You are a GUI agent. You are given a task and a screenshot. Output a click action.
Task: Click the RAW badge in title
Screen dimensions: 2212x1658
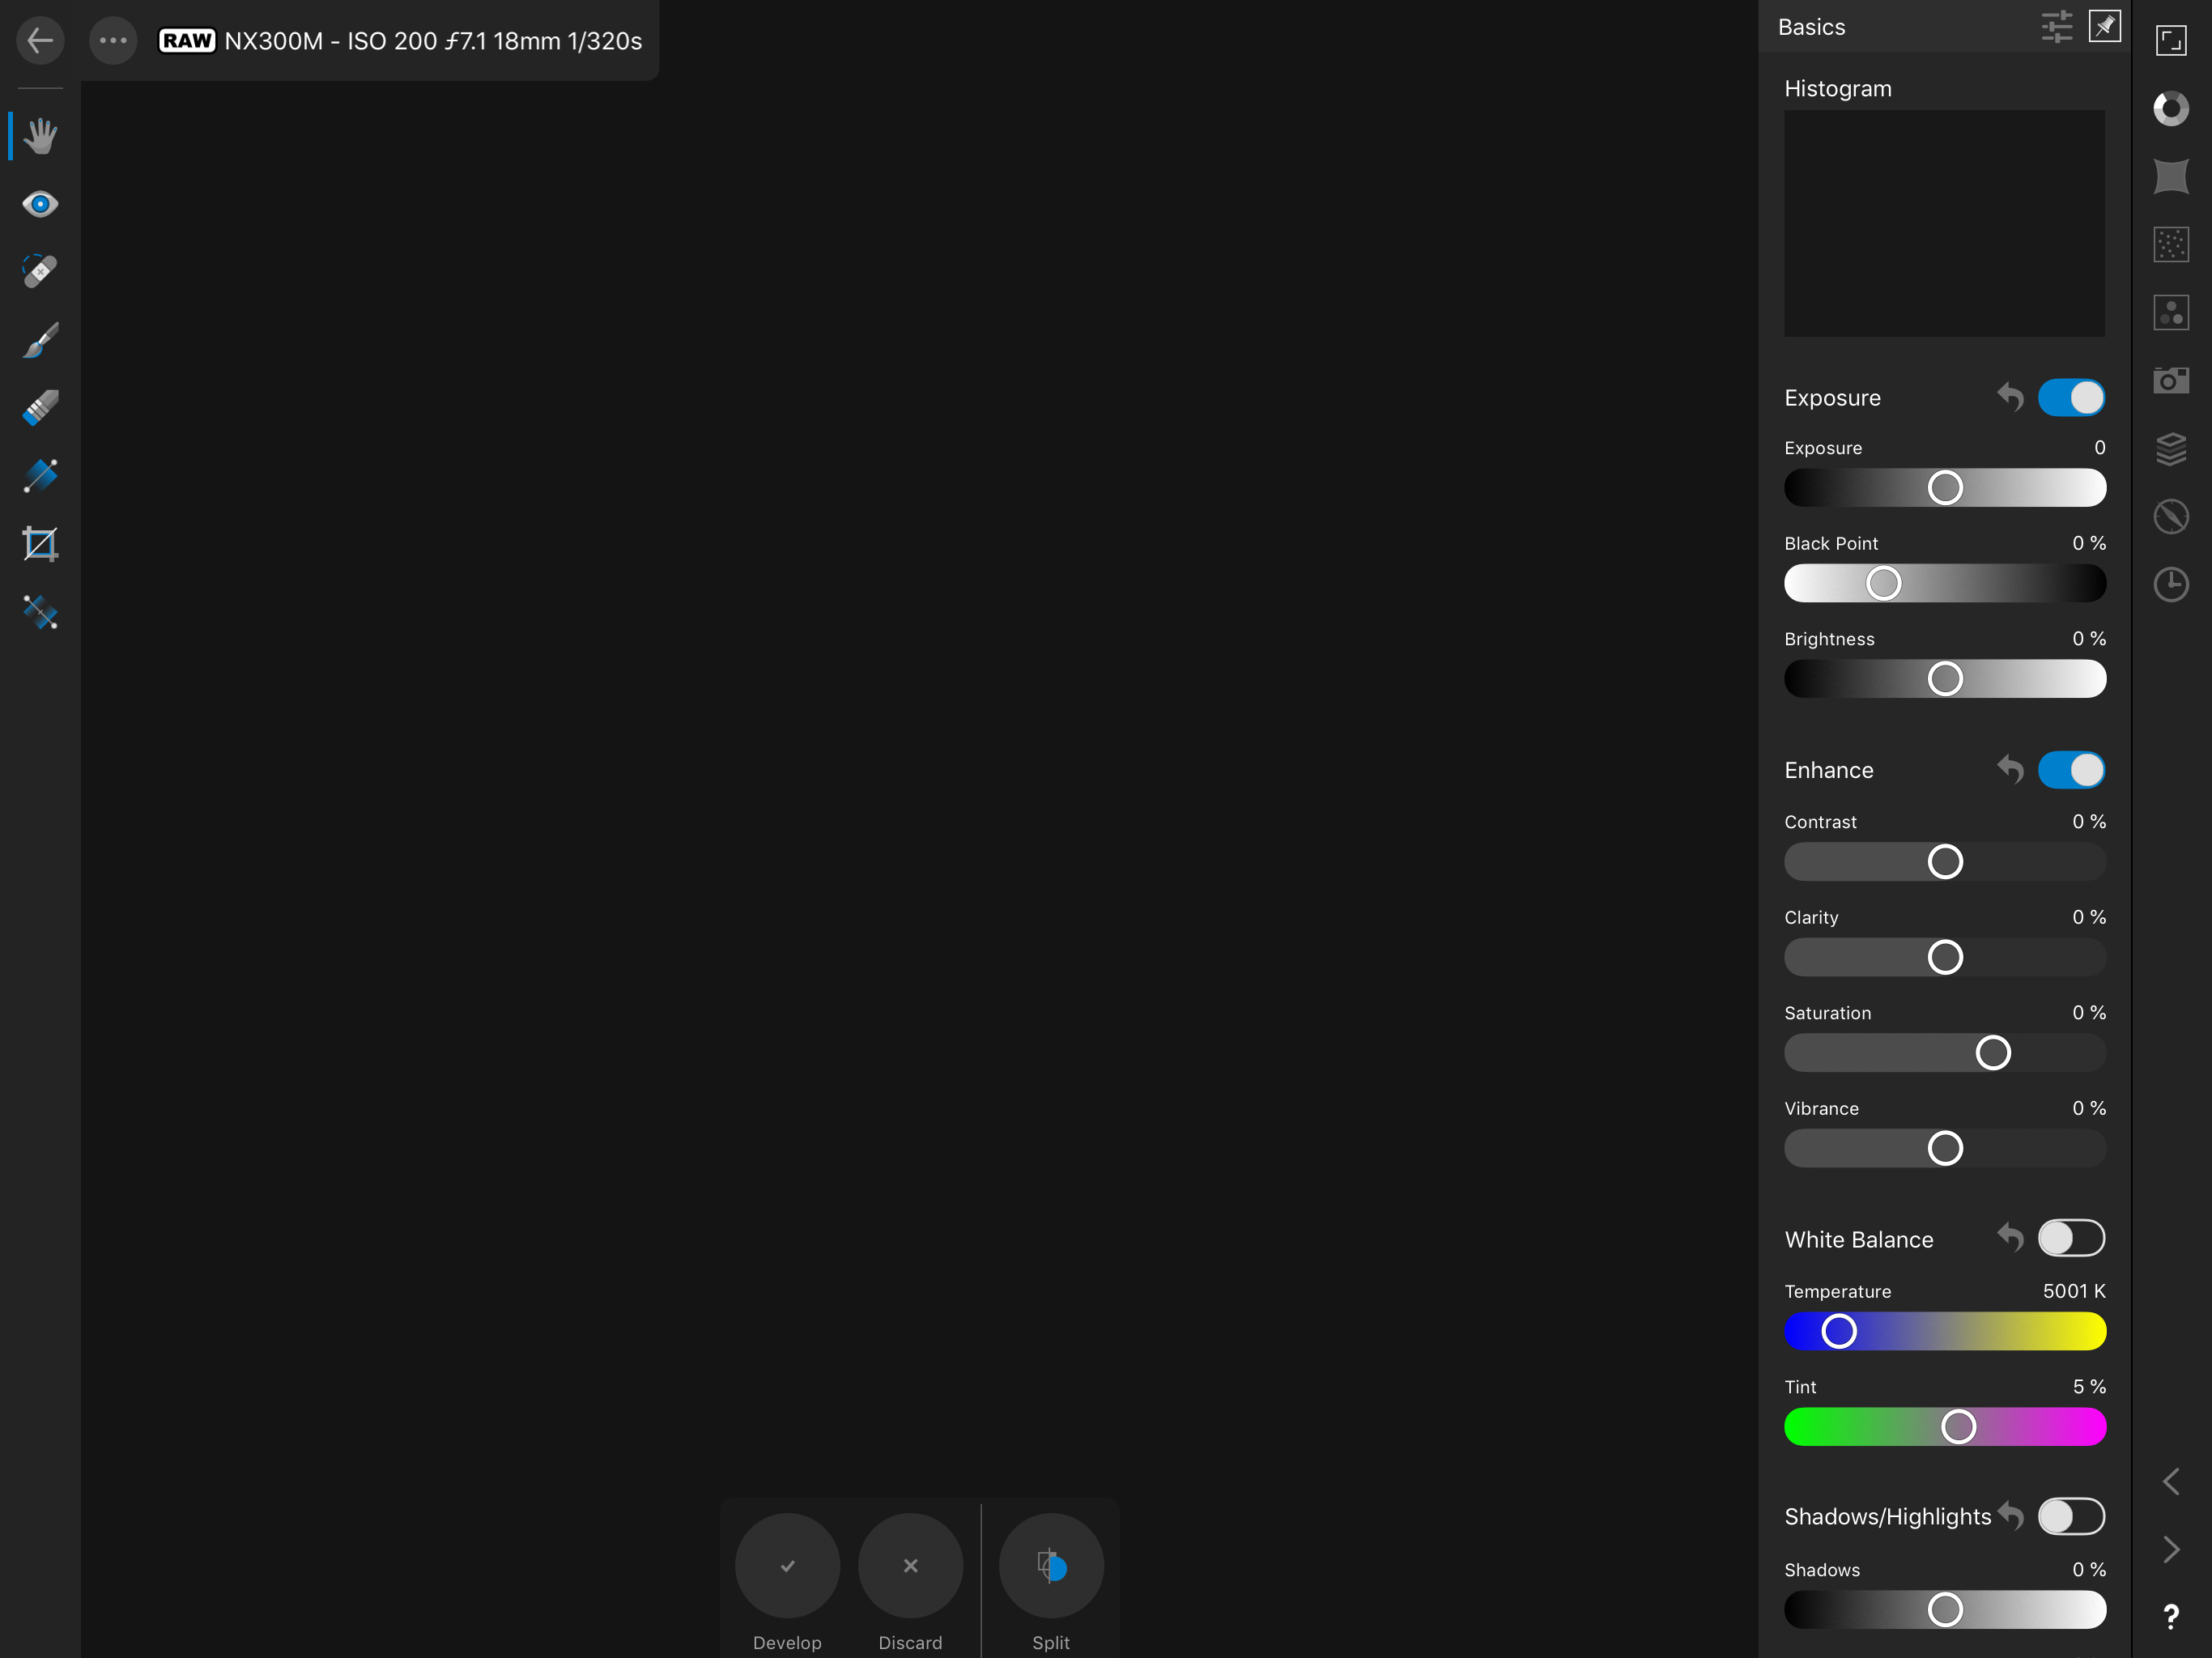(187, 41)
